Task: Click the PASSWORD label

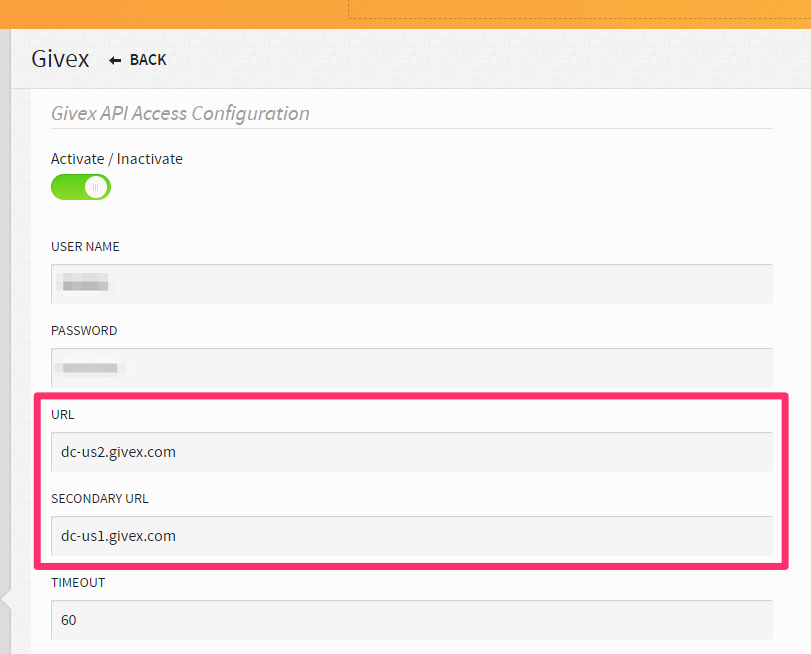Action: [x=84, y=331]
